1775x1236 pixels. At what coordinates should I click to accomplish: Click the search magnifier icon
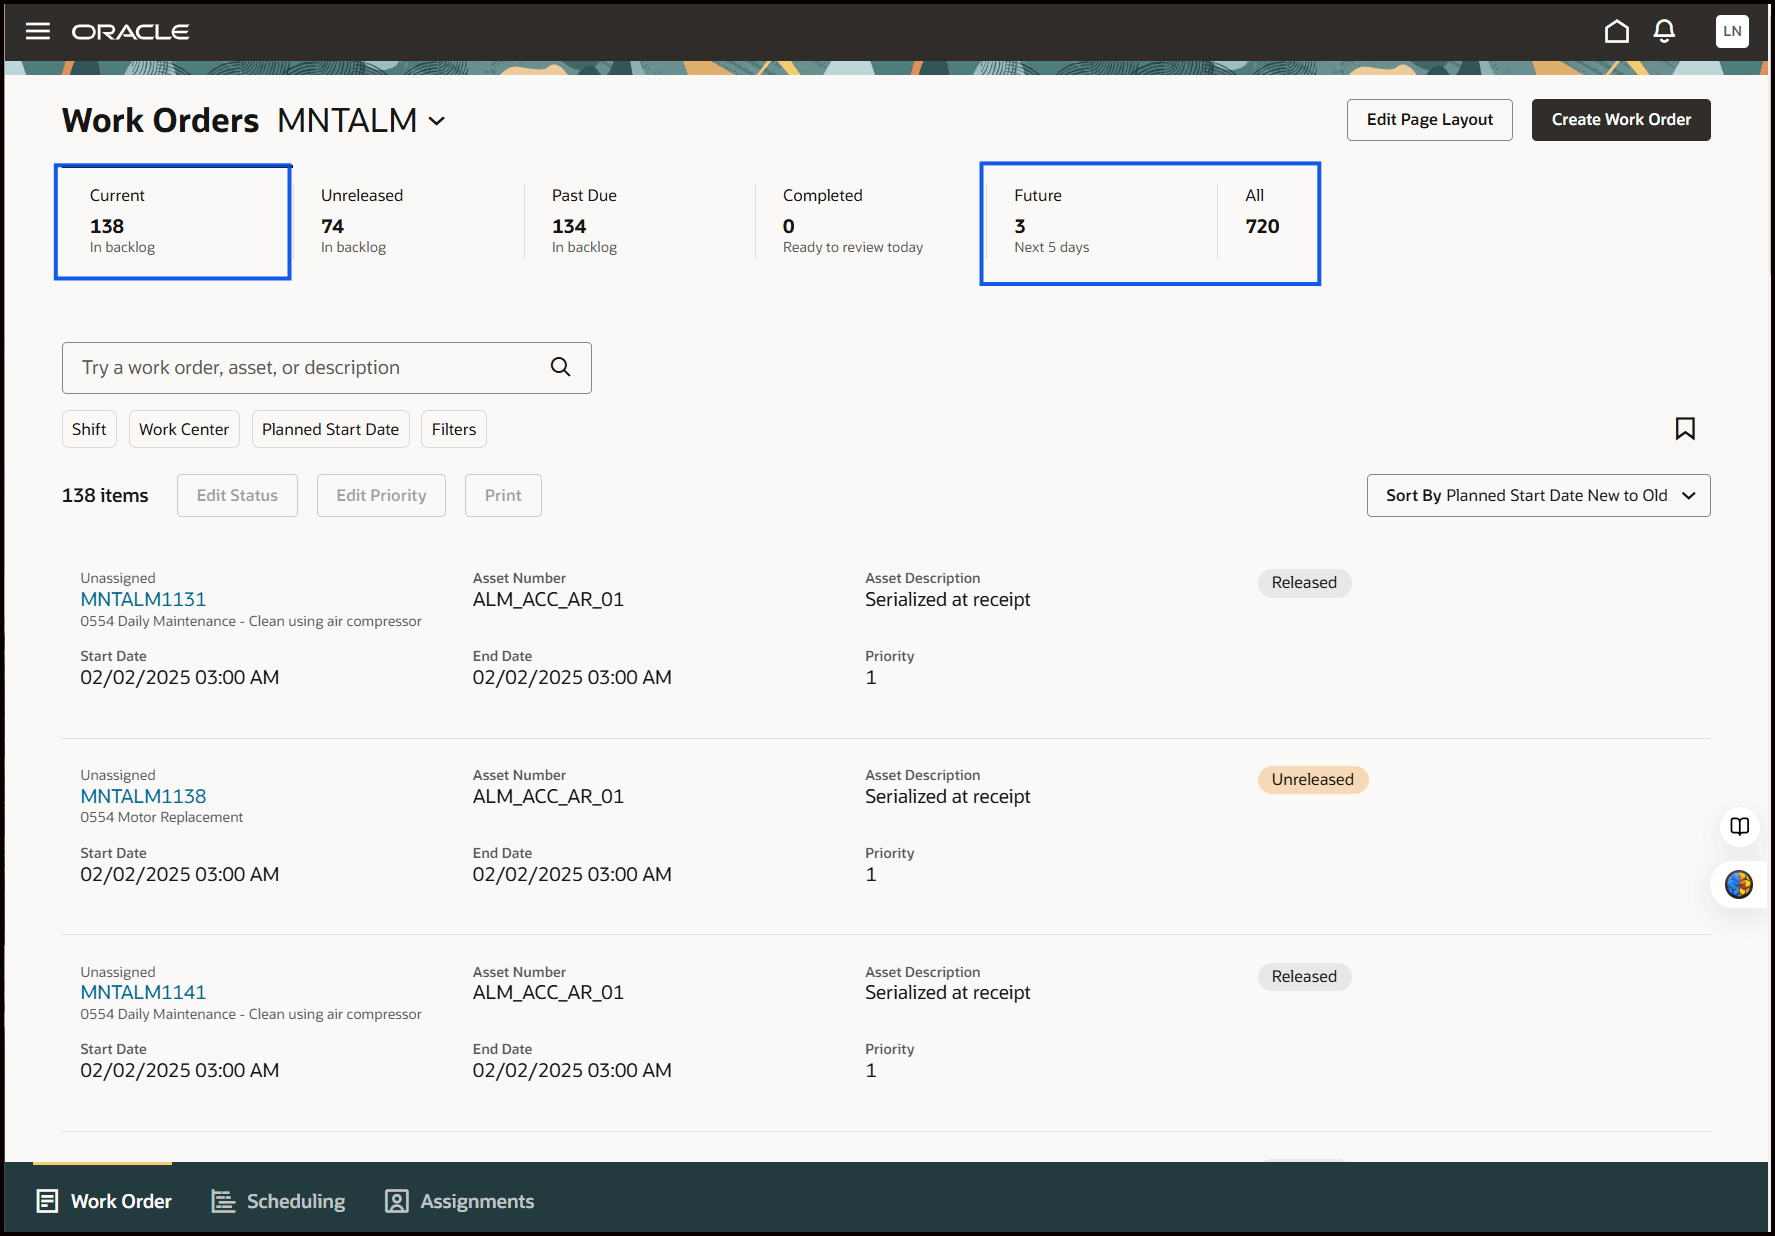[561, 367]
